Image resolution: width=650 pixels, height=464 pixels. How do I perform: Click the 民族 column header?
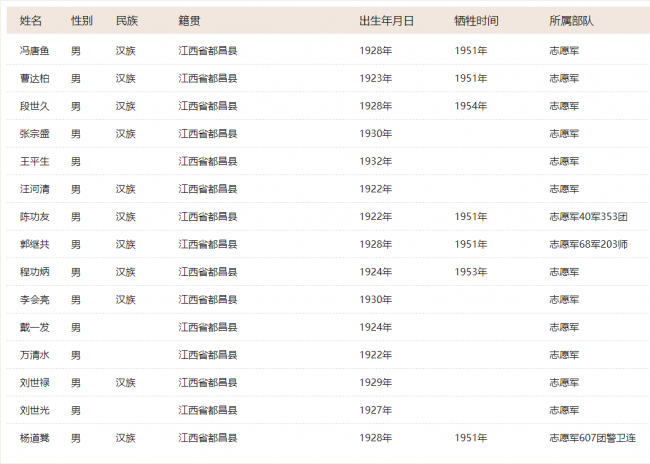pos(127,20)
